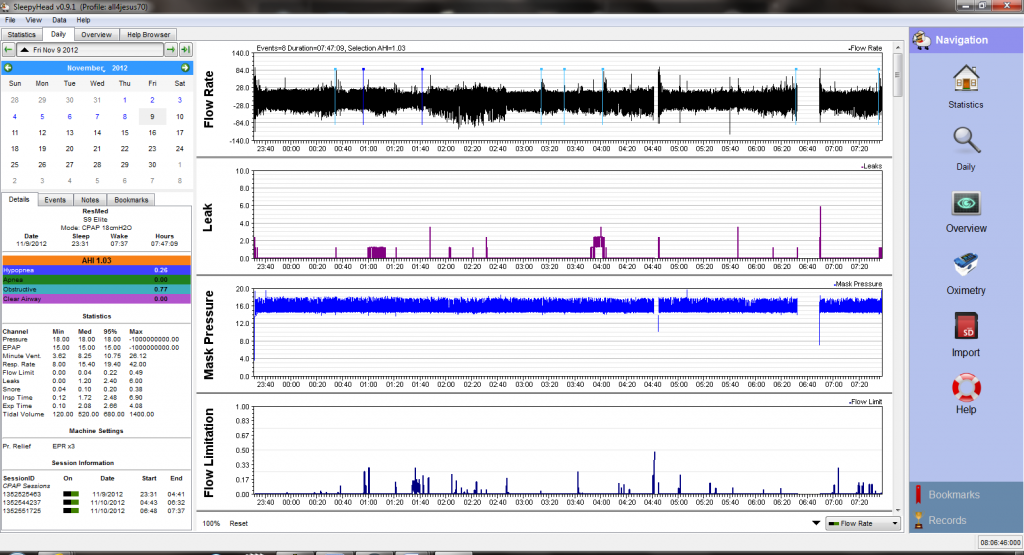Show previous month in calendar
This screenshot has width=1024, height=555.
pyautogui.click(x=8, y=68)
